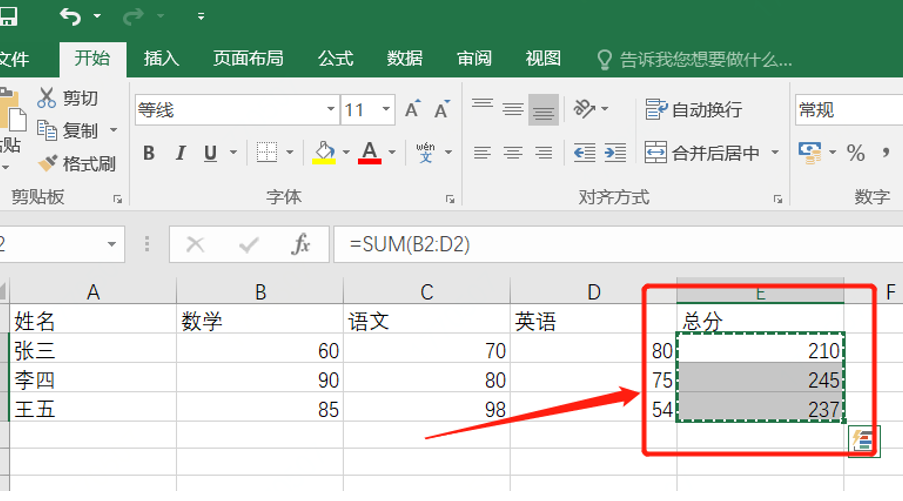Open the font size 11 dropdown
903x501 pixels.
(386, 109)
